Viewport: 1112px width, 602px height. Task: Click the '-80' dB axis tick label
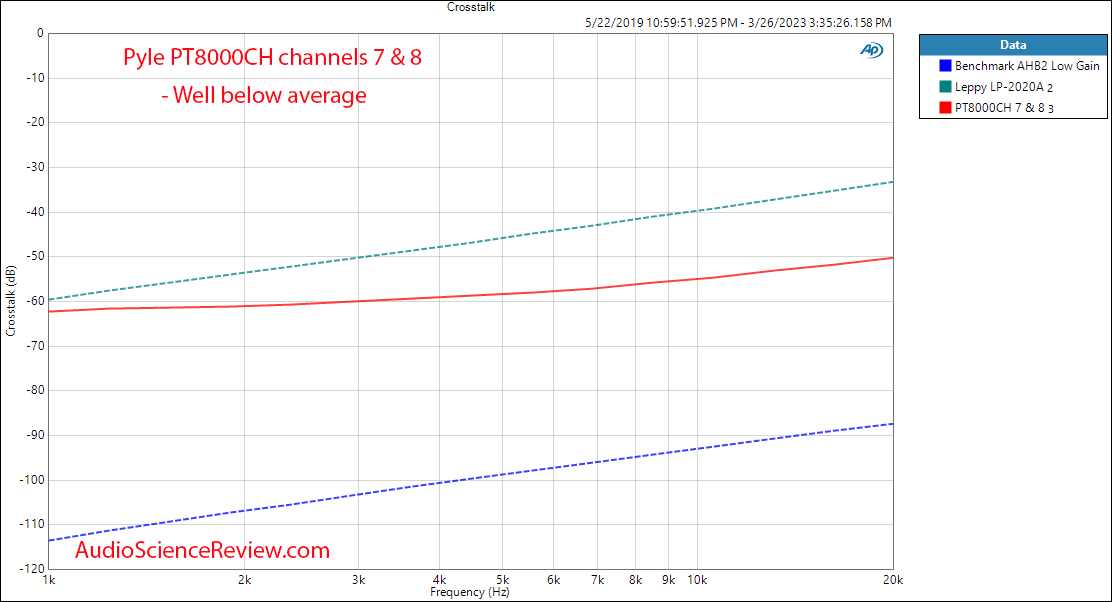pos(35,391)
